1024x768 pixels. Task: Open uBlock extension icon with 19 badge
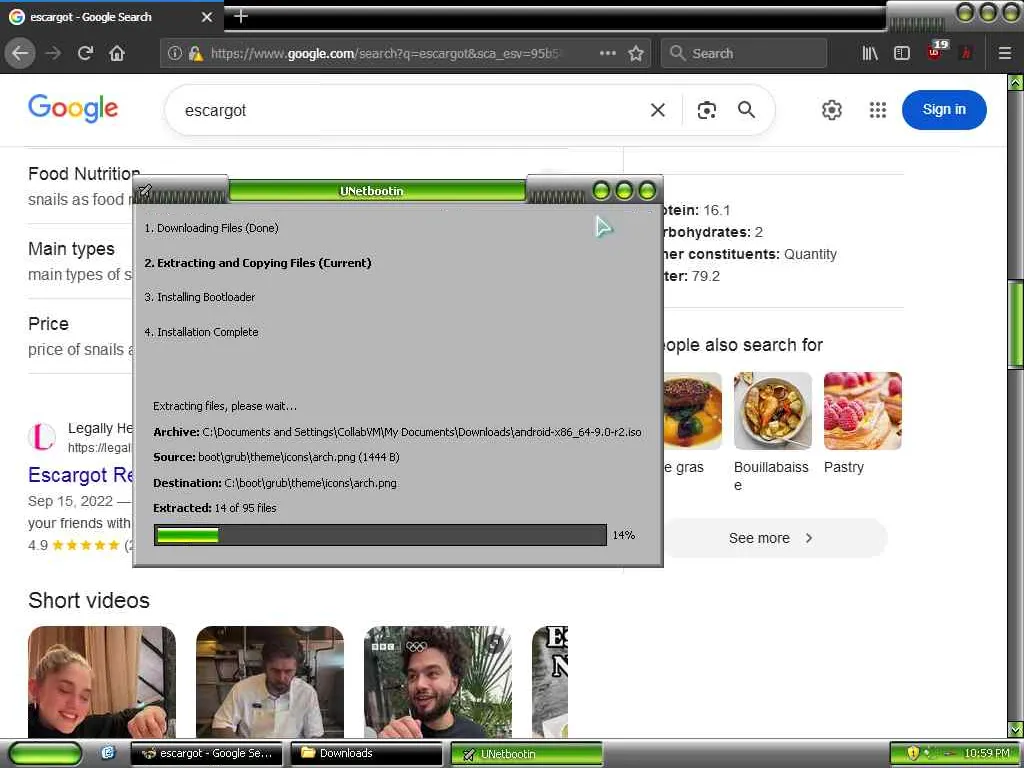(936, 52)
